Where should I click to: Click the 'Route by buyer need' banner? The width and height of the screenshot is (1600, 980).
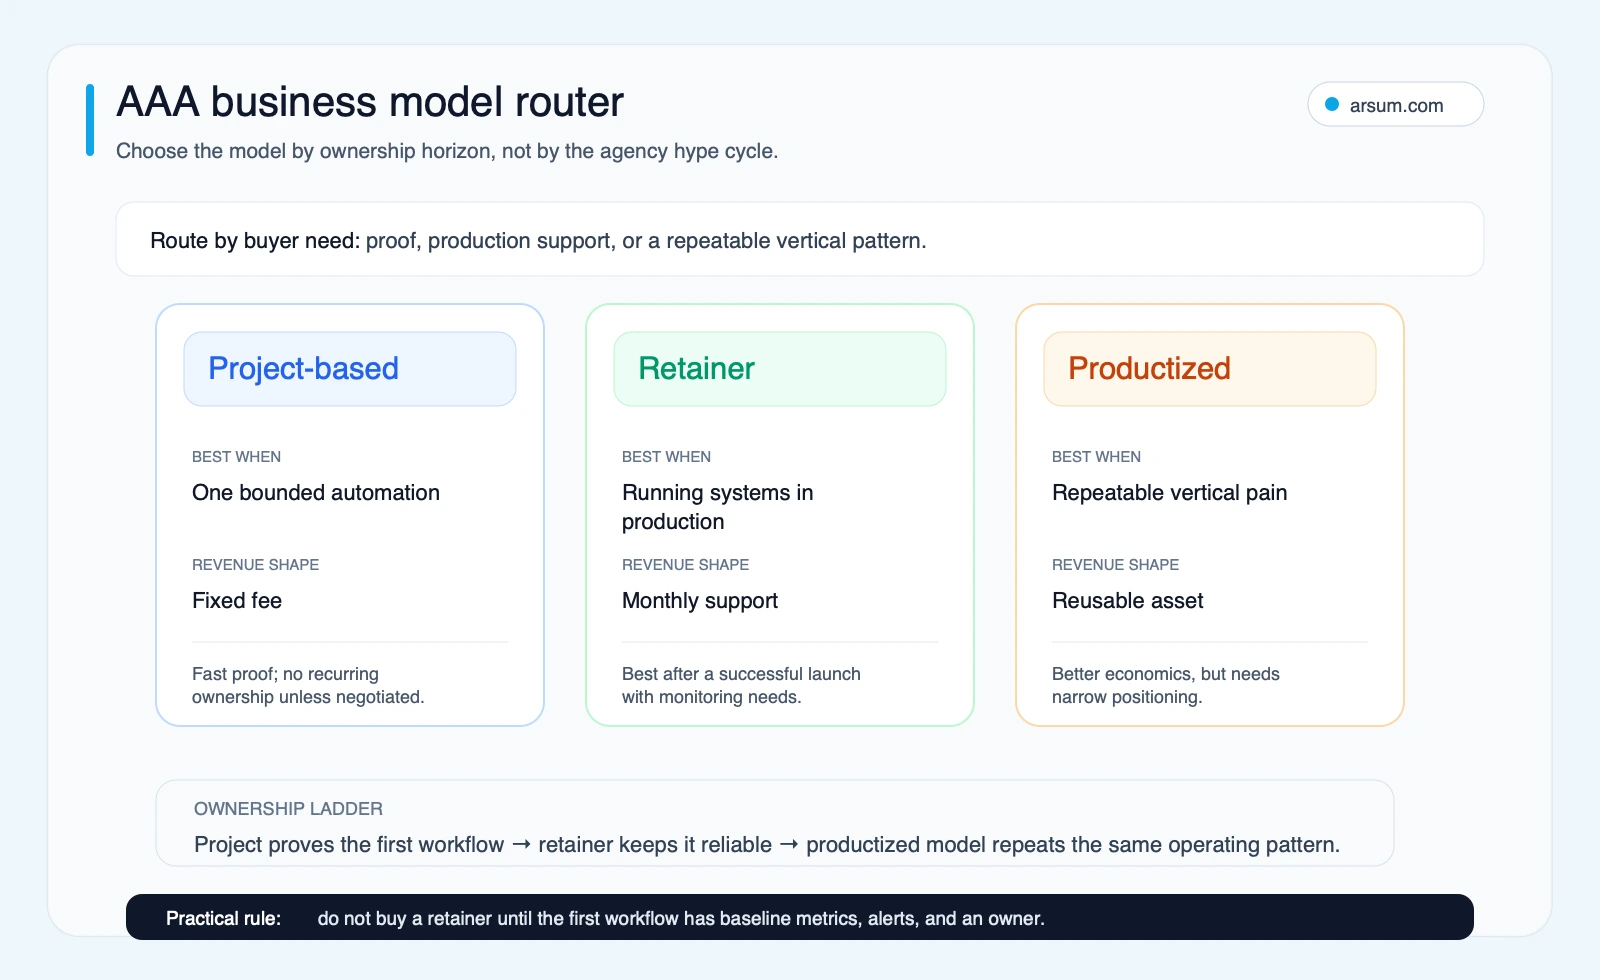[x=800, y=239]
